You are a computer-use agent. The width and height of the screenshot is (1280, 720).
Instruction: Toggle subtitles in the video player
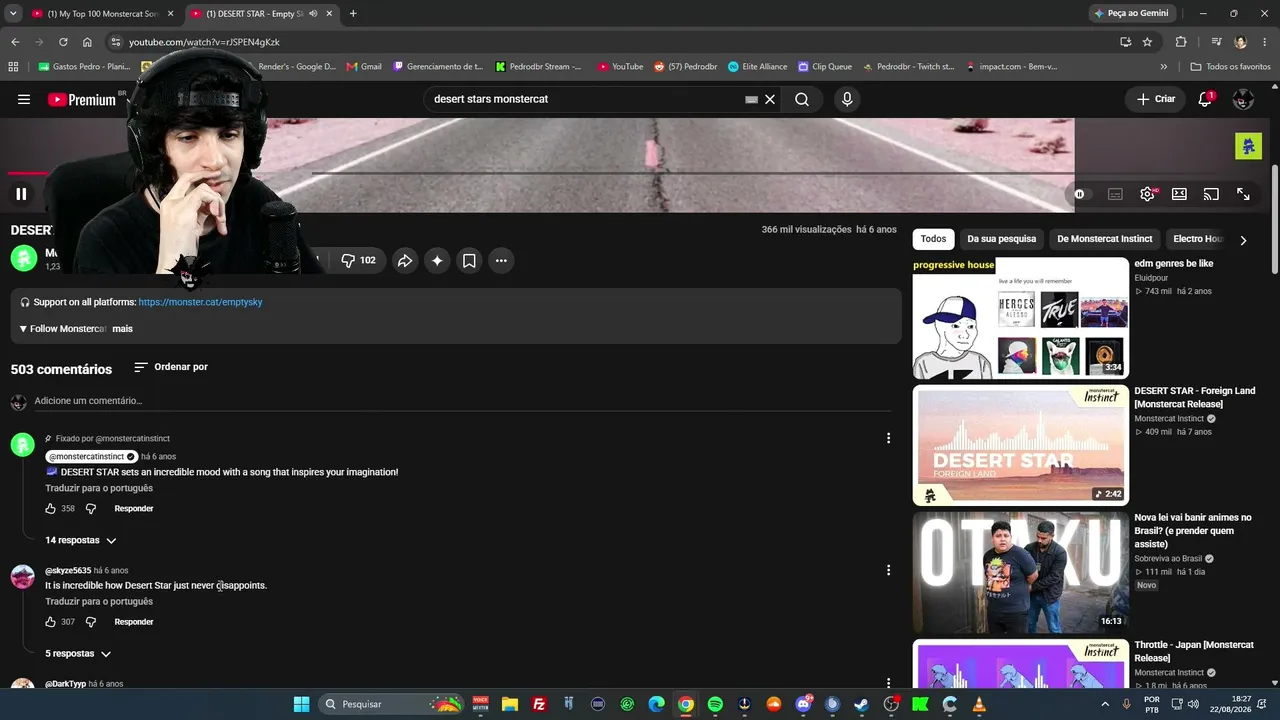[1115, 194]
